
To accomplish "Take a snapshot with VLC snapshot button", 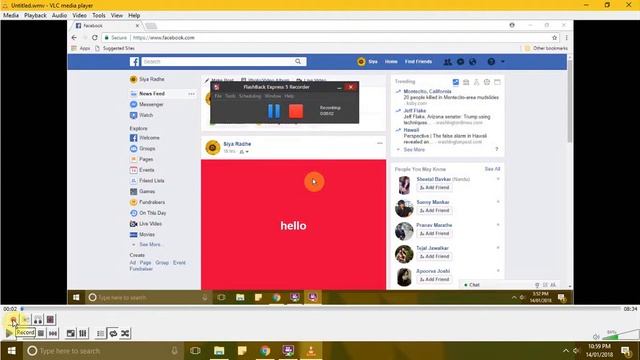I will coord(26,320).
